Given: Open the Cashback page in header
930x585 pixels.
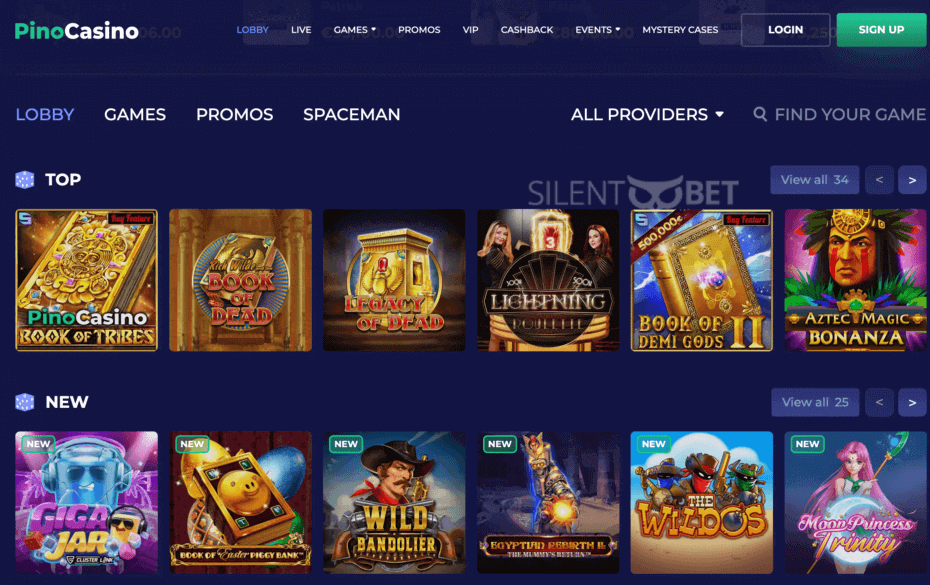Looking at the screenshot, I should coord(527,30).
